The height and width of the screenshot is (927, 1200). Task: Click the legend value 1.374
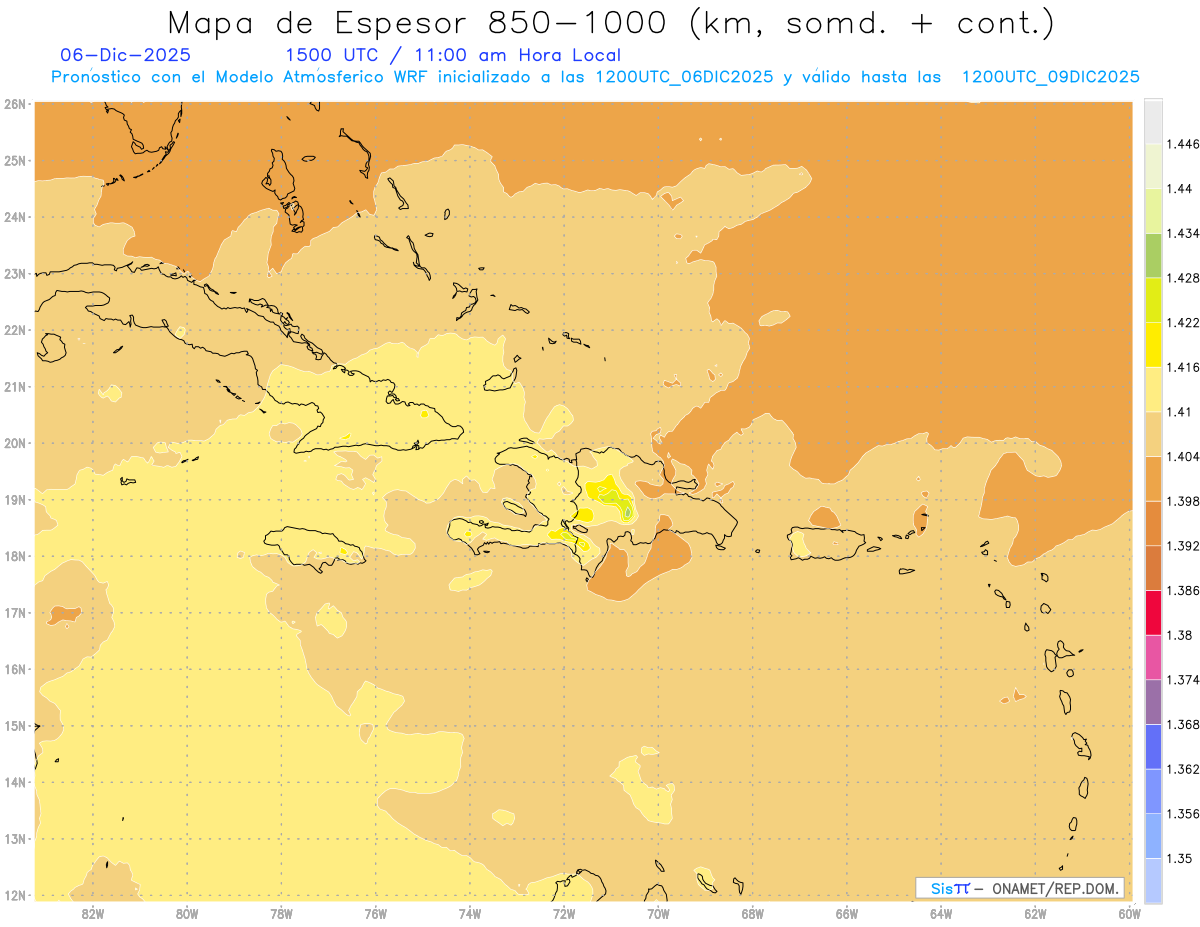coord(1183,680)
